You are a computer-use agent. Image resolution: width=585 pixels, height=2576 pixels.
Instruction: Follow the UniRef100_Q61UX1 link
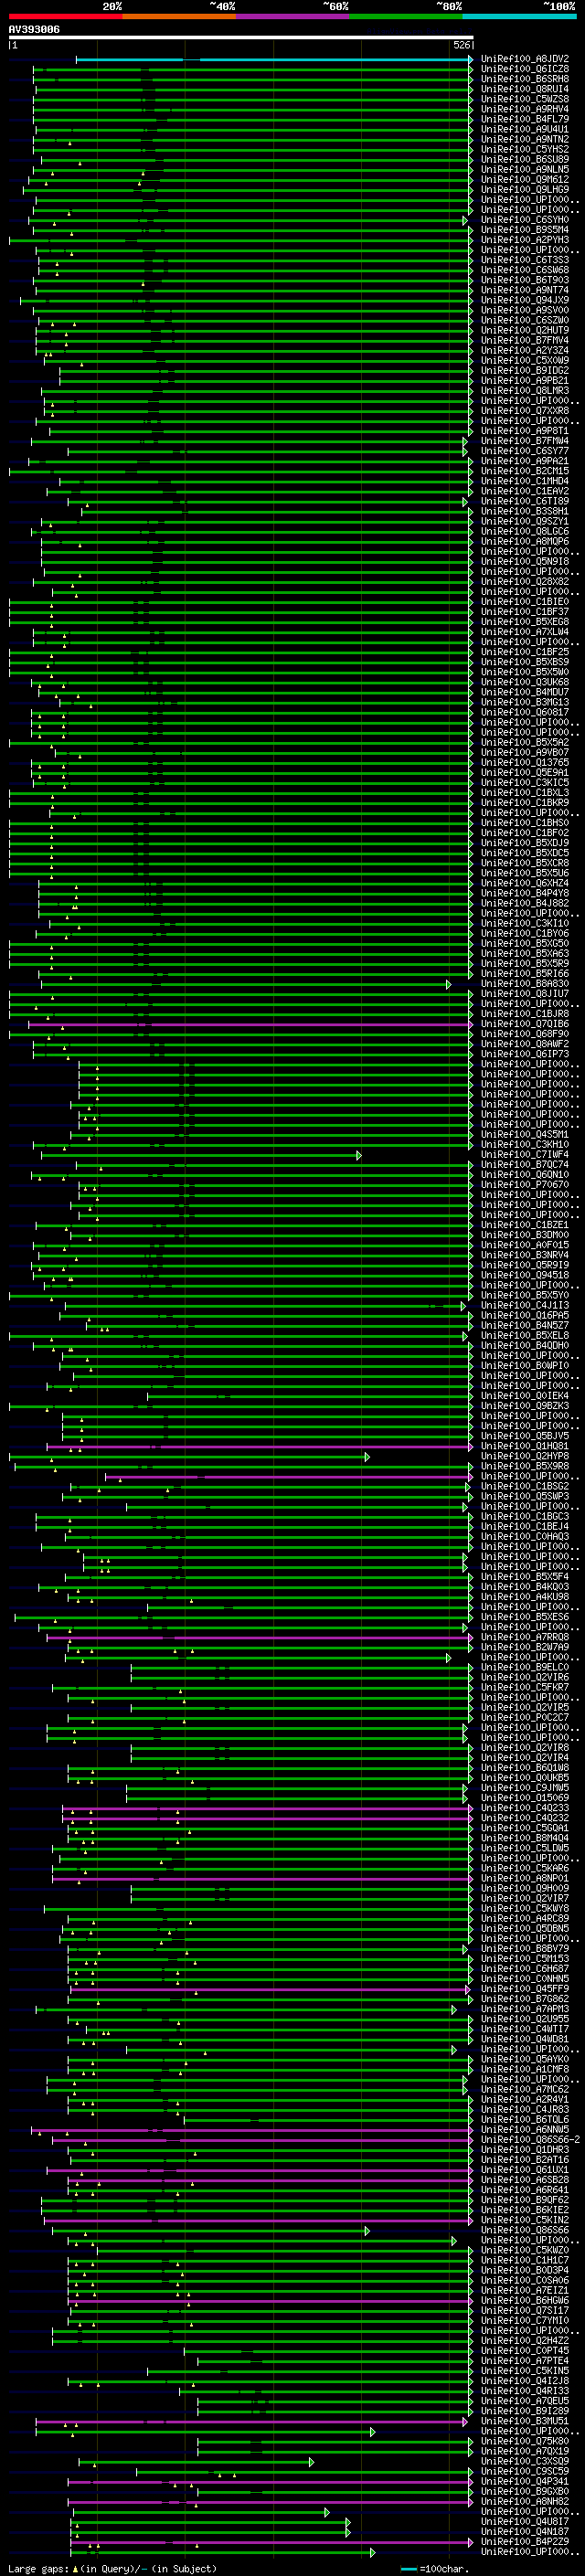(525, 2170)
